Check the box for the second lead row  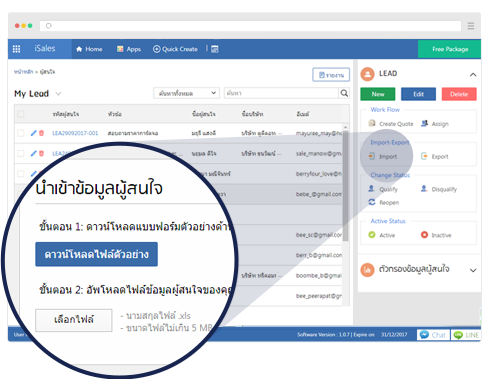(21, 153)
